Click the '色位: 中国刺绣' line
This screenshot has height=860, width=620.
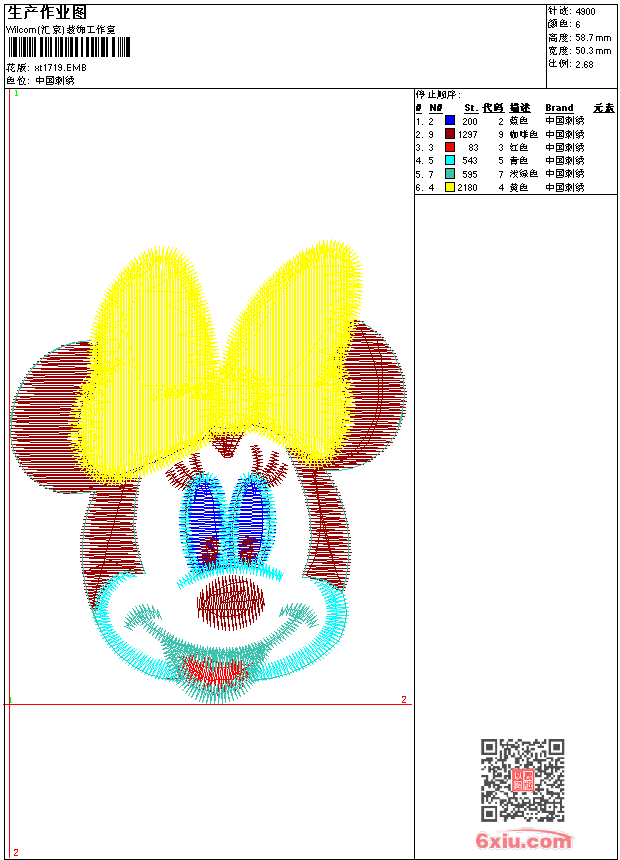point(40,81)
